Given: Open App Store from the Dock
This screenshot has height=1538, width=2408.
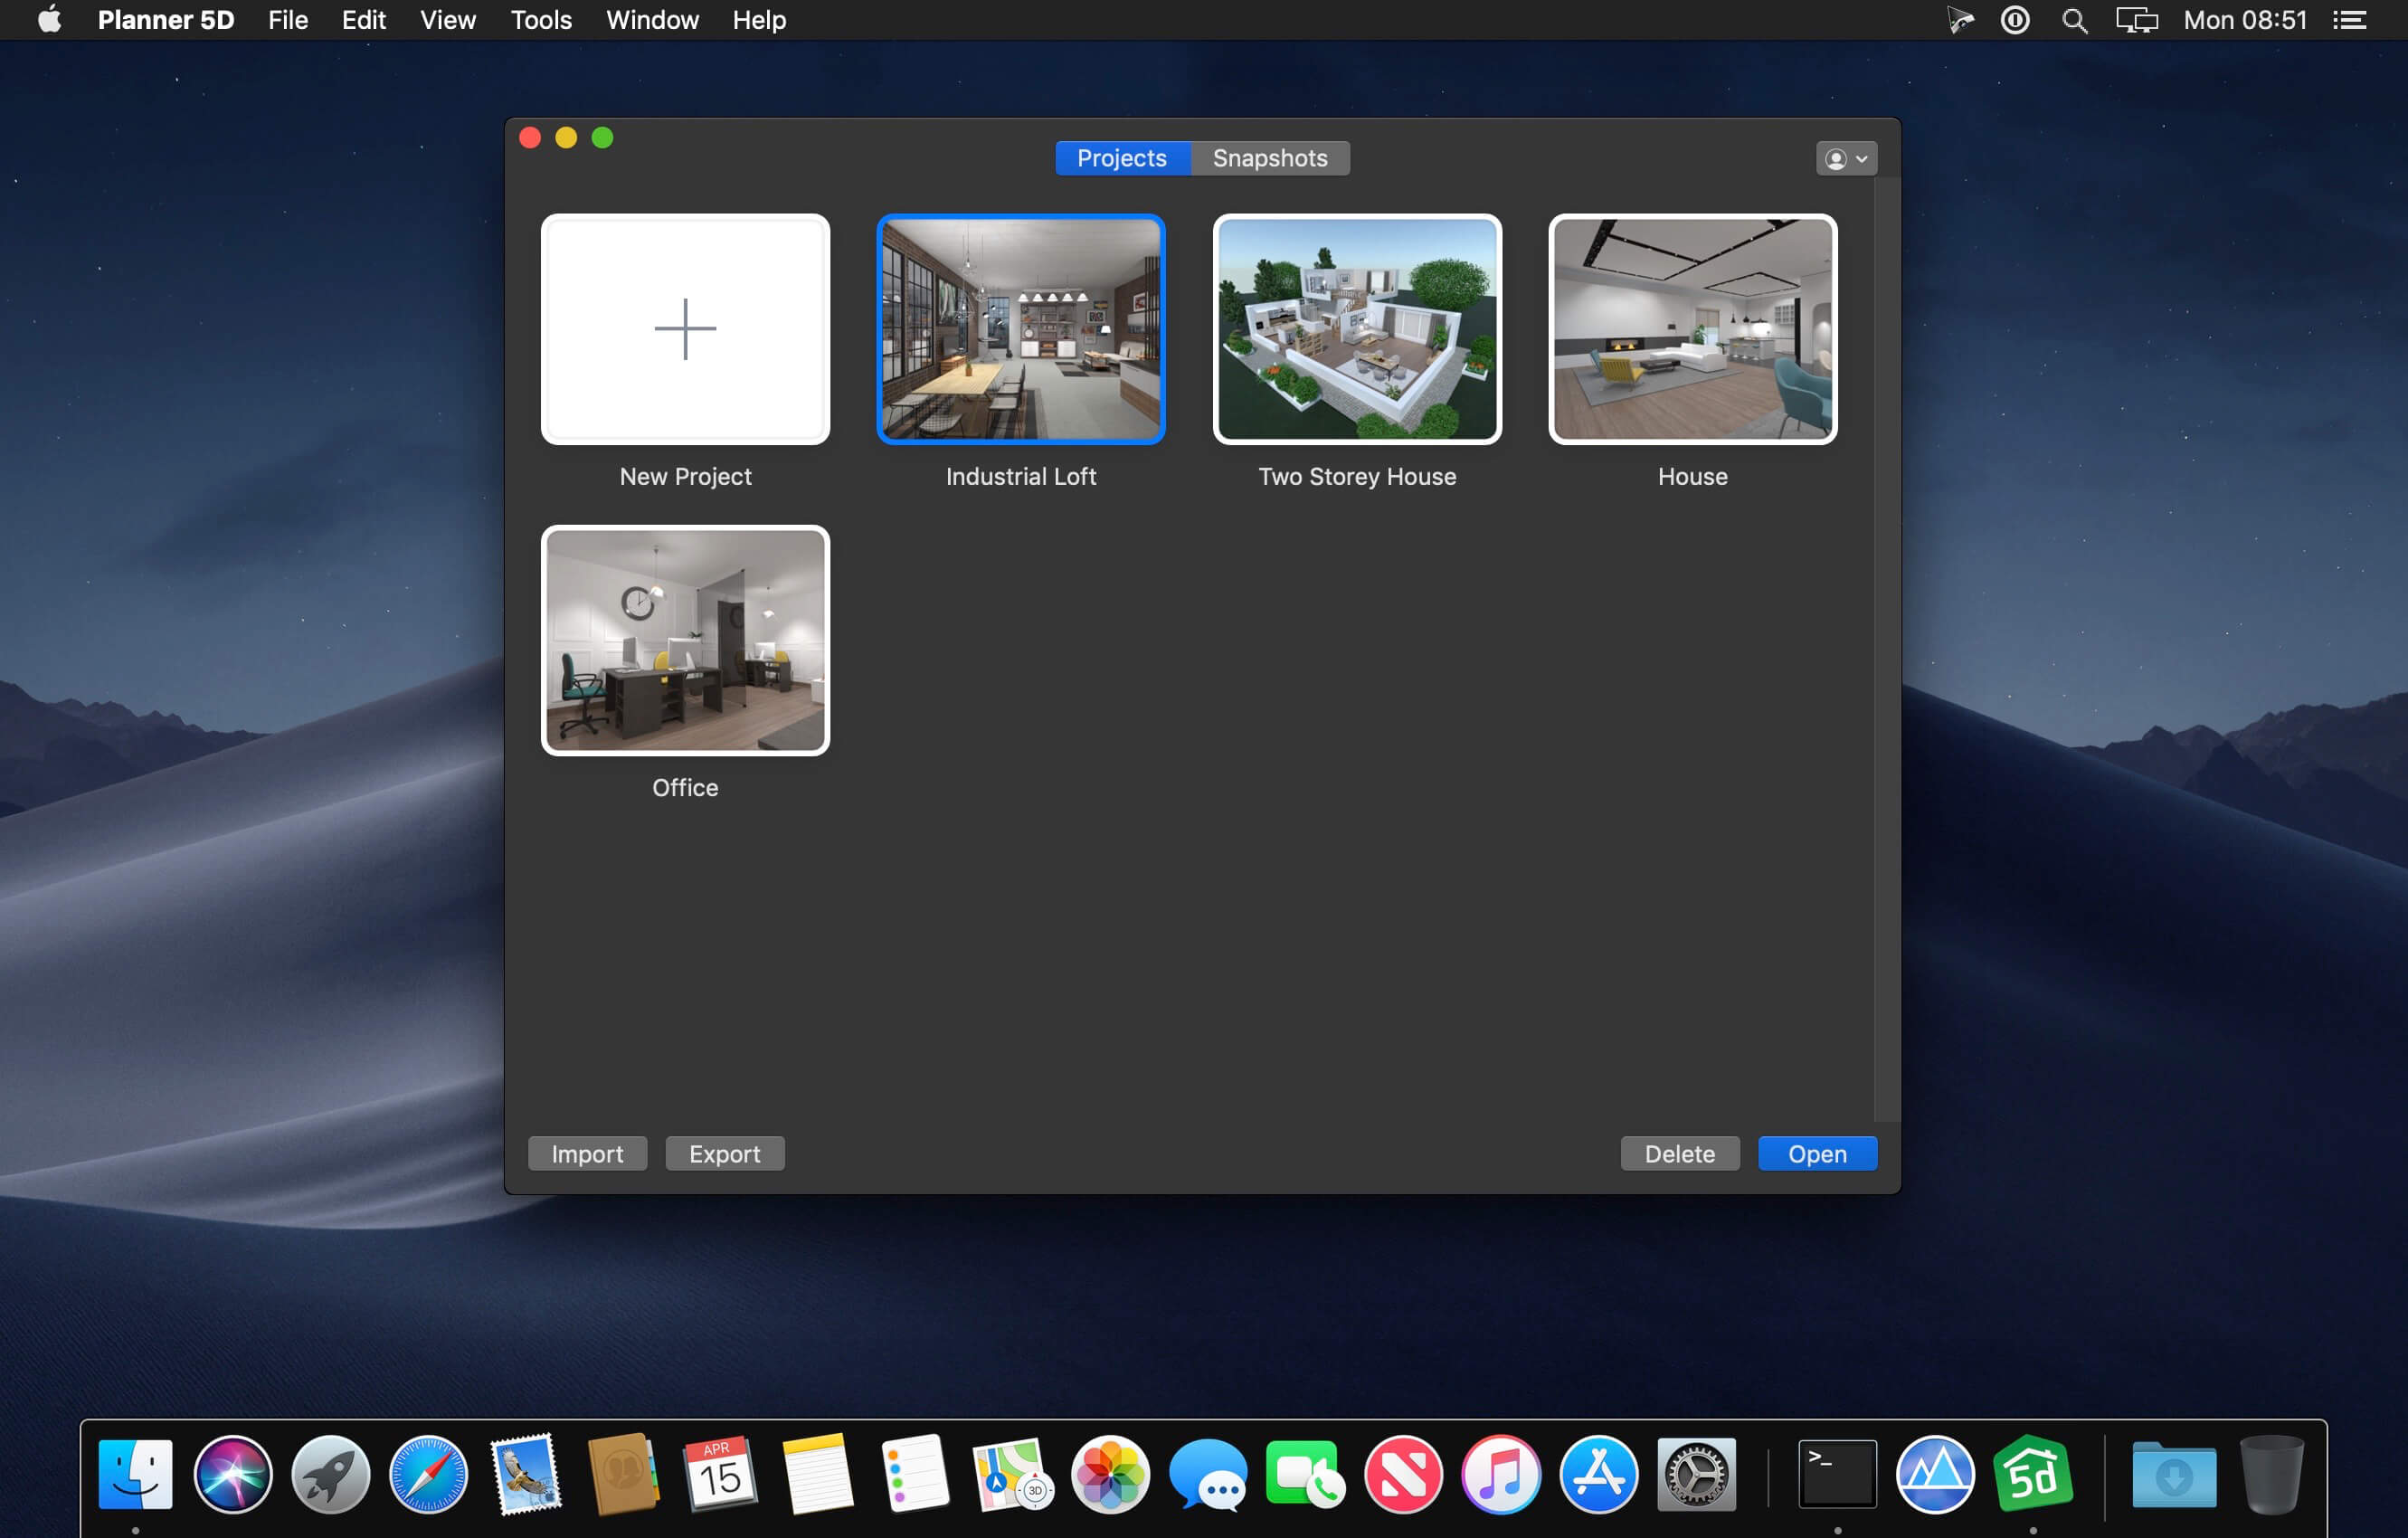Looking at the screenshot, I should point(1597,1473).
